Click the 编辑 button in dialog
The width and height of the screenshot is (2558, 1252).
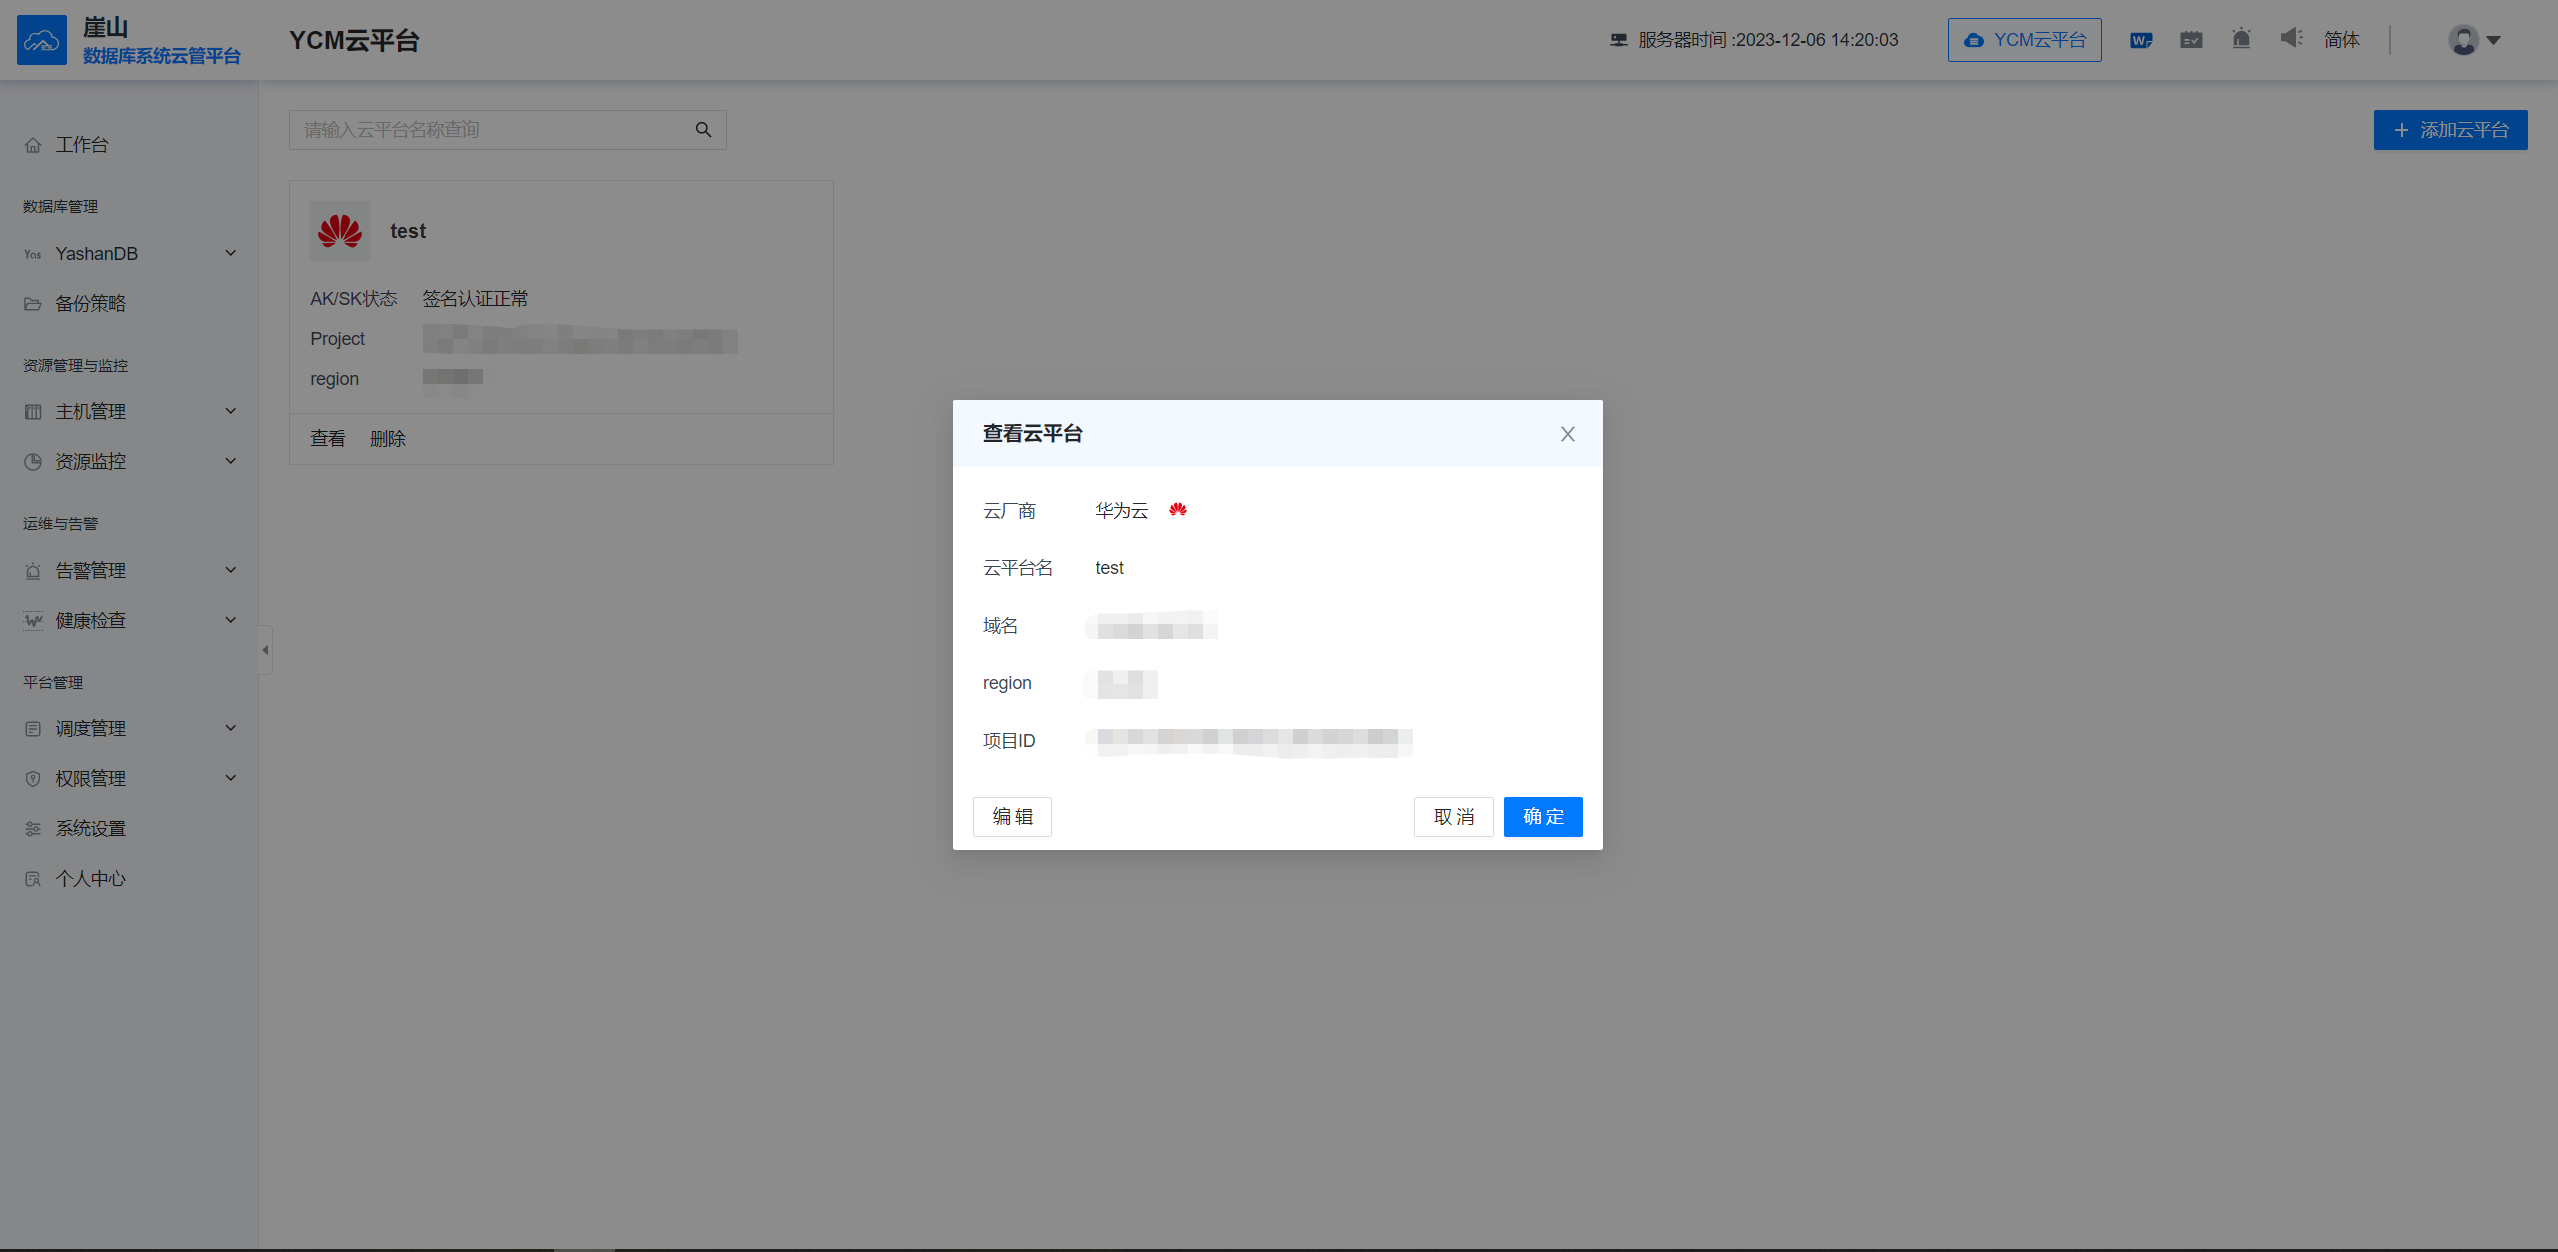pyautogui.click(x=1012, y=817)
